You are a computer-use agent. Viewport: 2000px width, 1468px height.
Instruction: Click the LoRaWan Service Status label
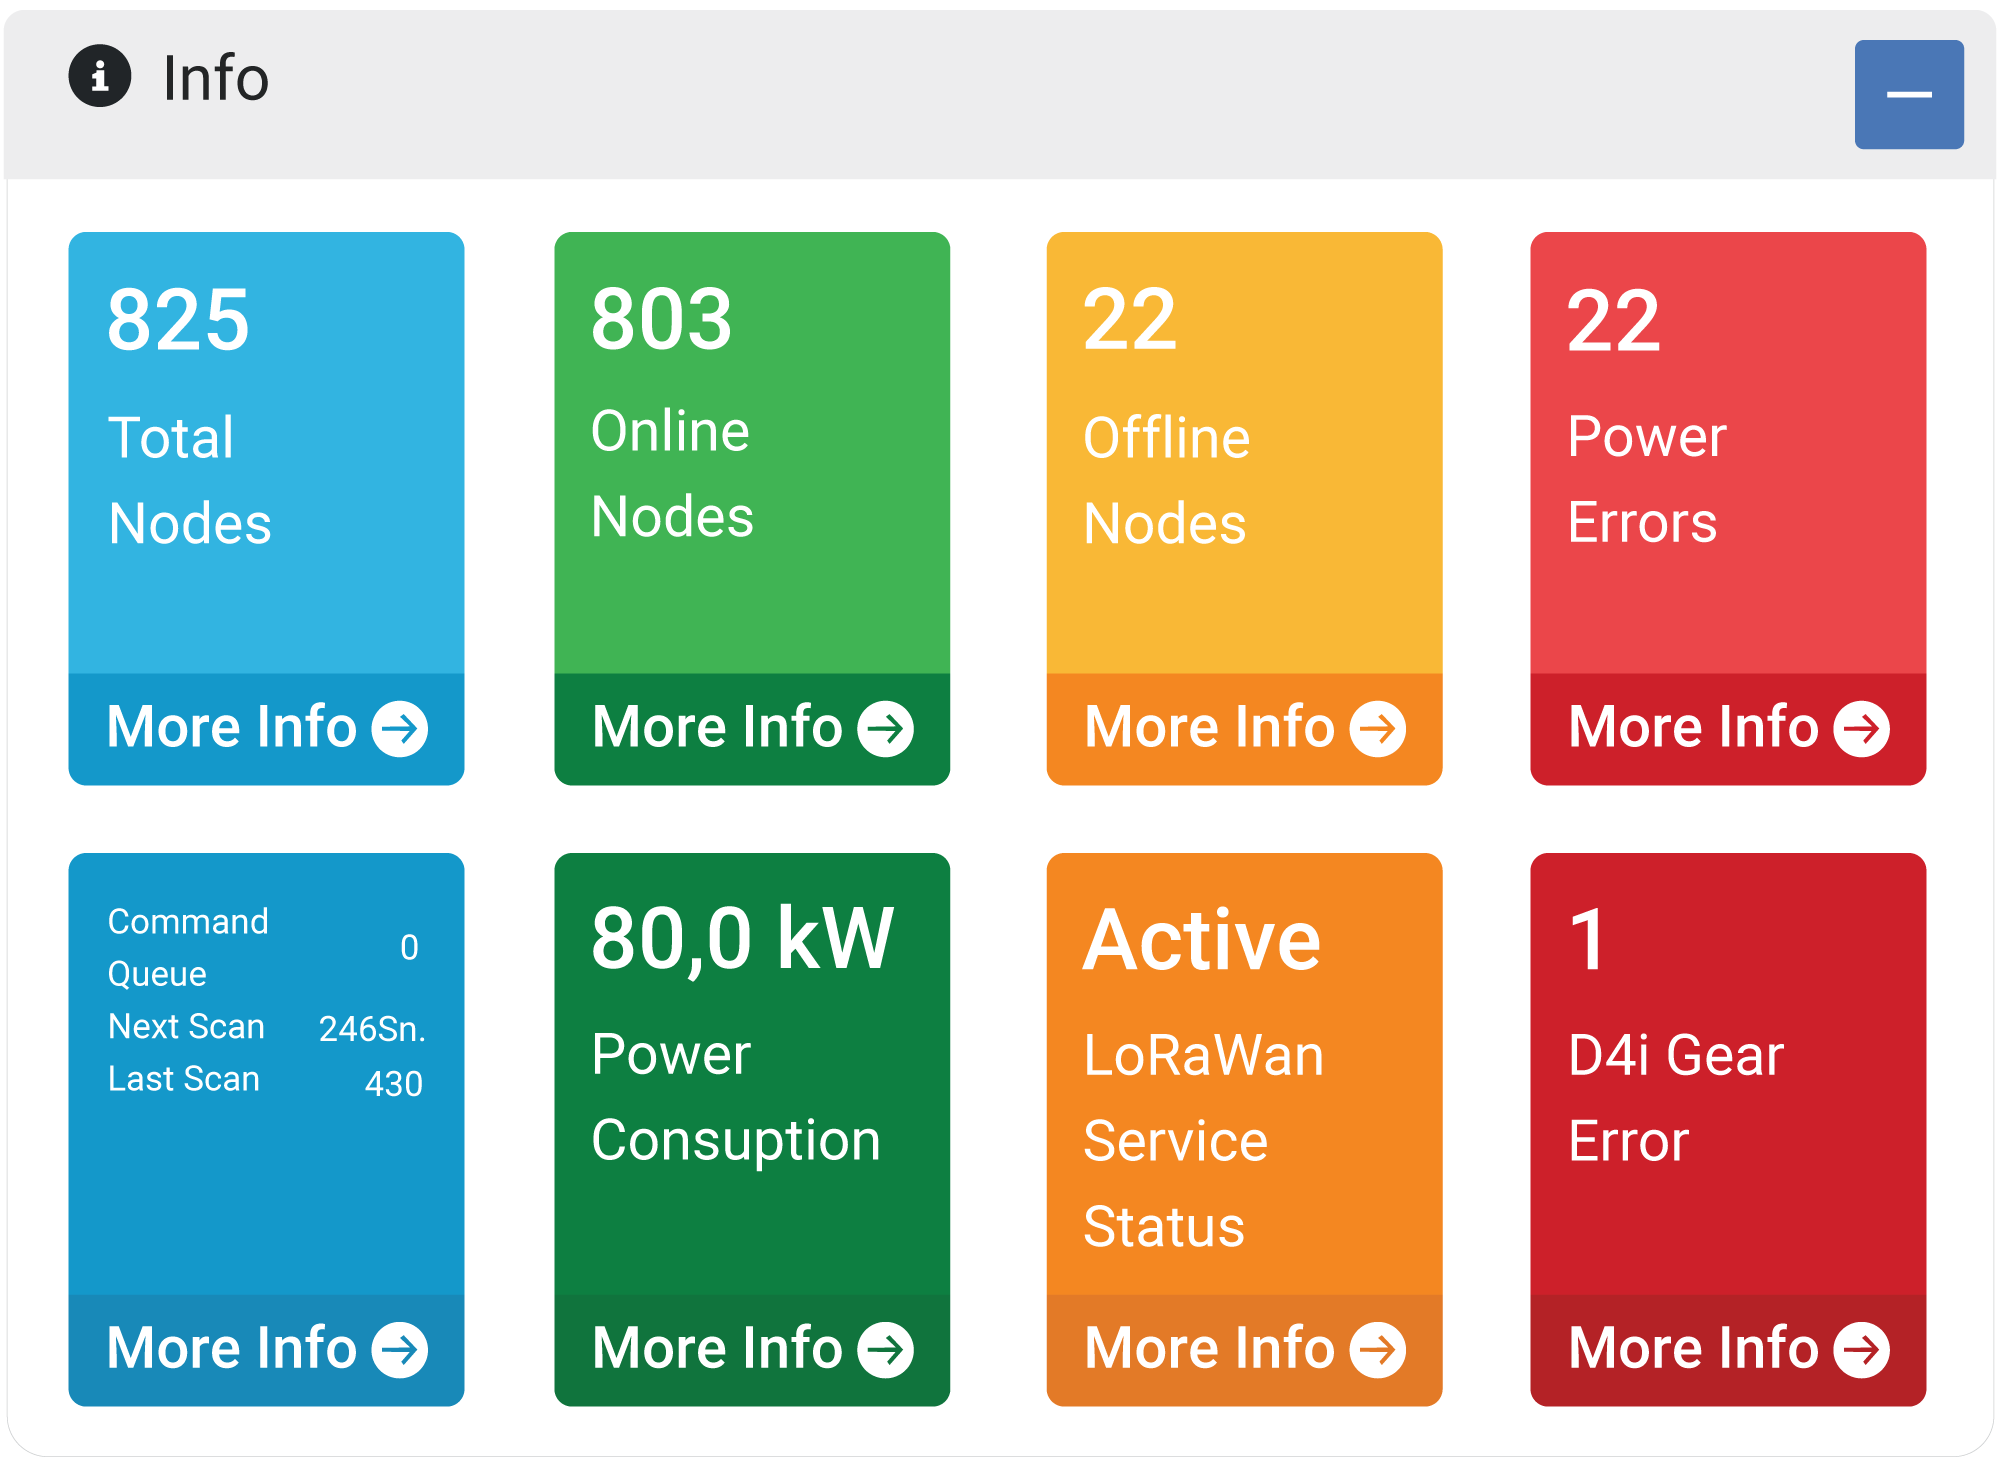(x=1204, y=1140)
